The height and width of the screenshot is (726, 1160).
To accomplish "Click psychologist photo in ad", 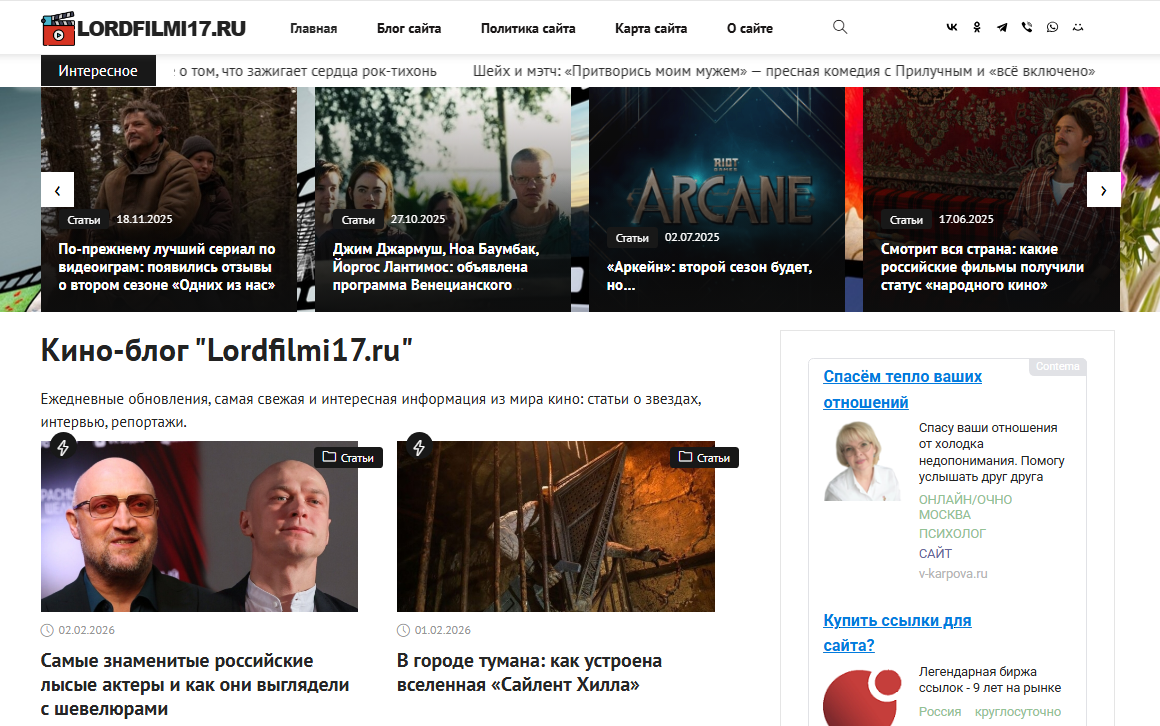I will coord(862,461).
